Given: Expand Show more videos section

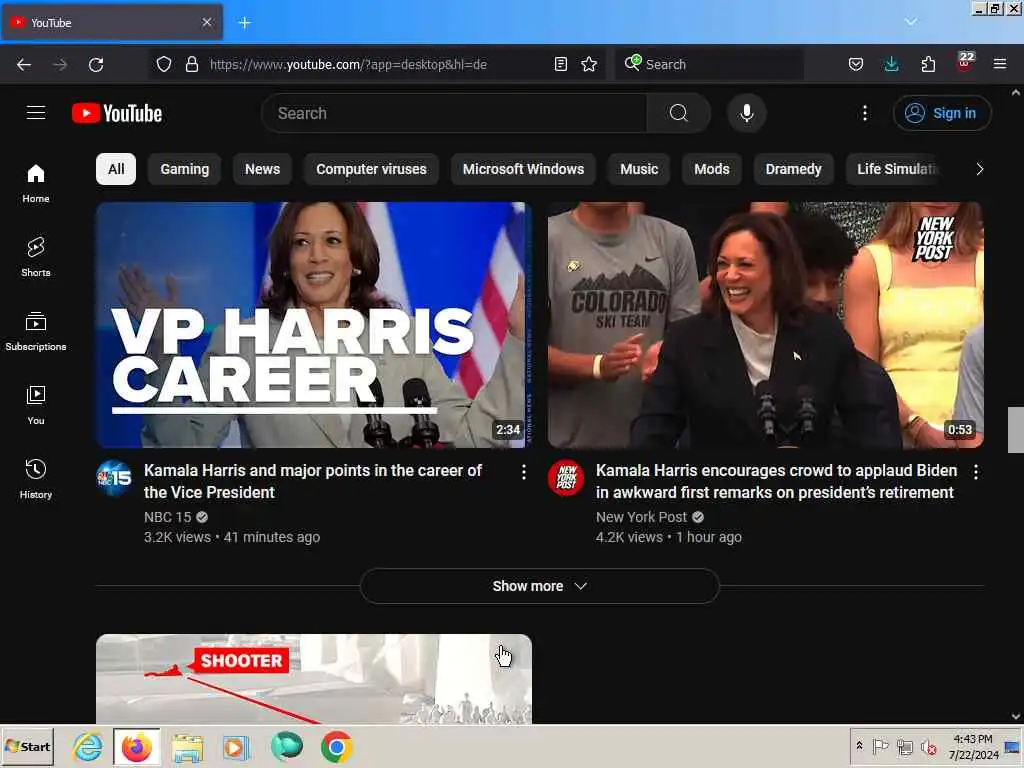Looking at the screenshot, I should [x=539, y=586].
